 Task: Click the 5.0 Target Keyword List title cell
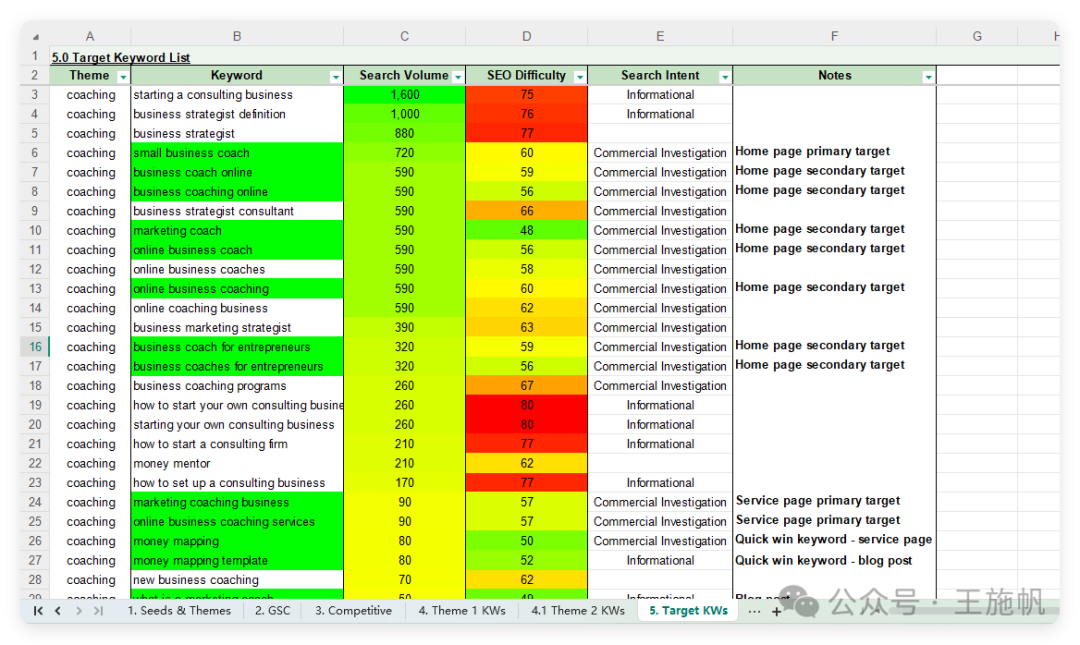pyautogui.click(x=121, y=57)
